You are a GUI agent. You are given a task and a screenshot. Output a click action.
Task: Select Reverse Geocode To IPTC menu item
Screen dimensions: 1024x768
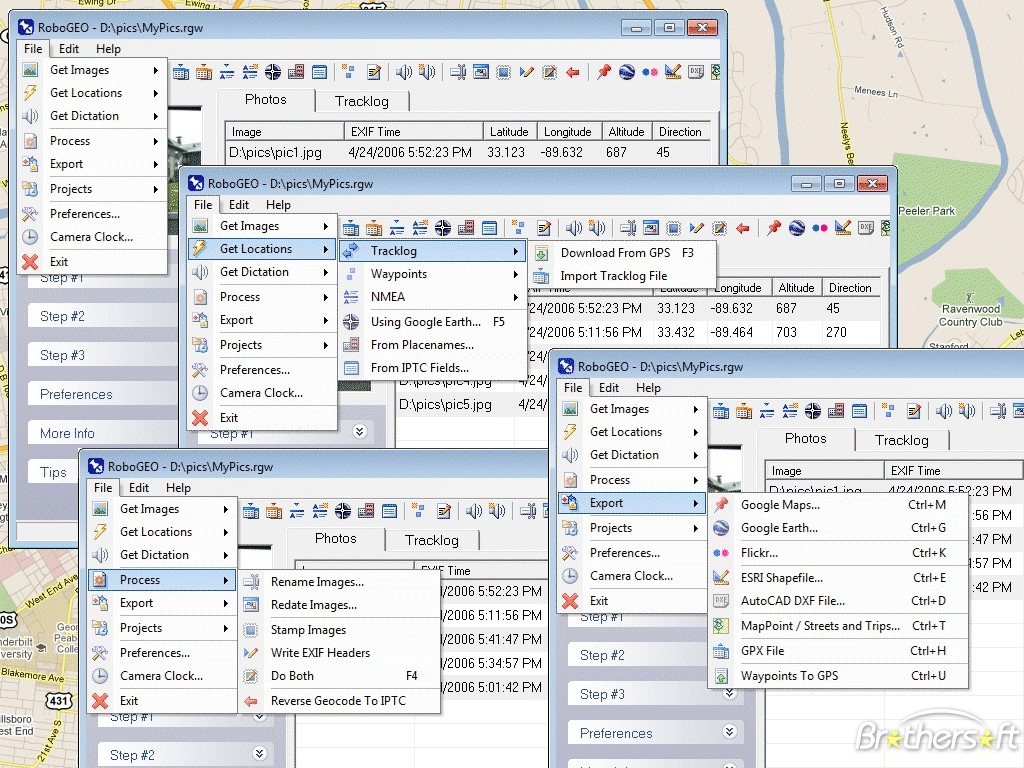click(339, 701)
